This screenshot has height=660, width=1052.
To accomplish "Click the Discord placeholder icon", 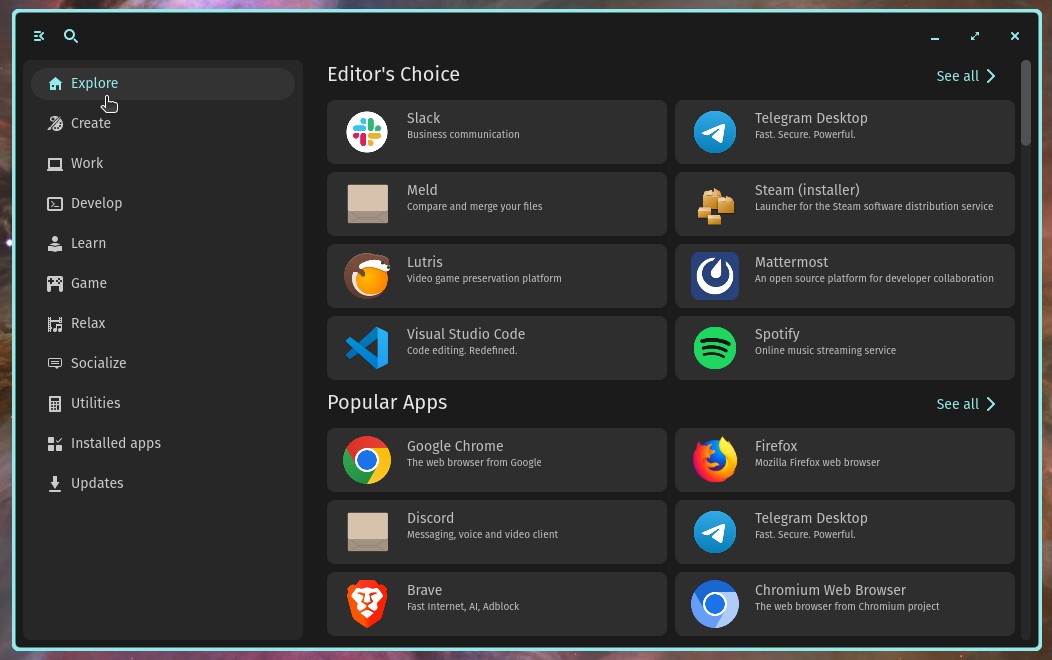I will click(368, 532).
